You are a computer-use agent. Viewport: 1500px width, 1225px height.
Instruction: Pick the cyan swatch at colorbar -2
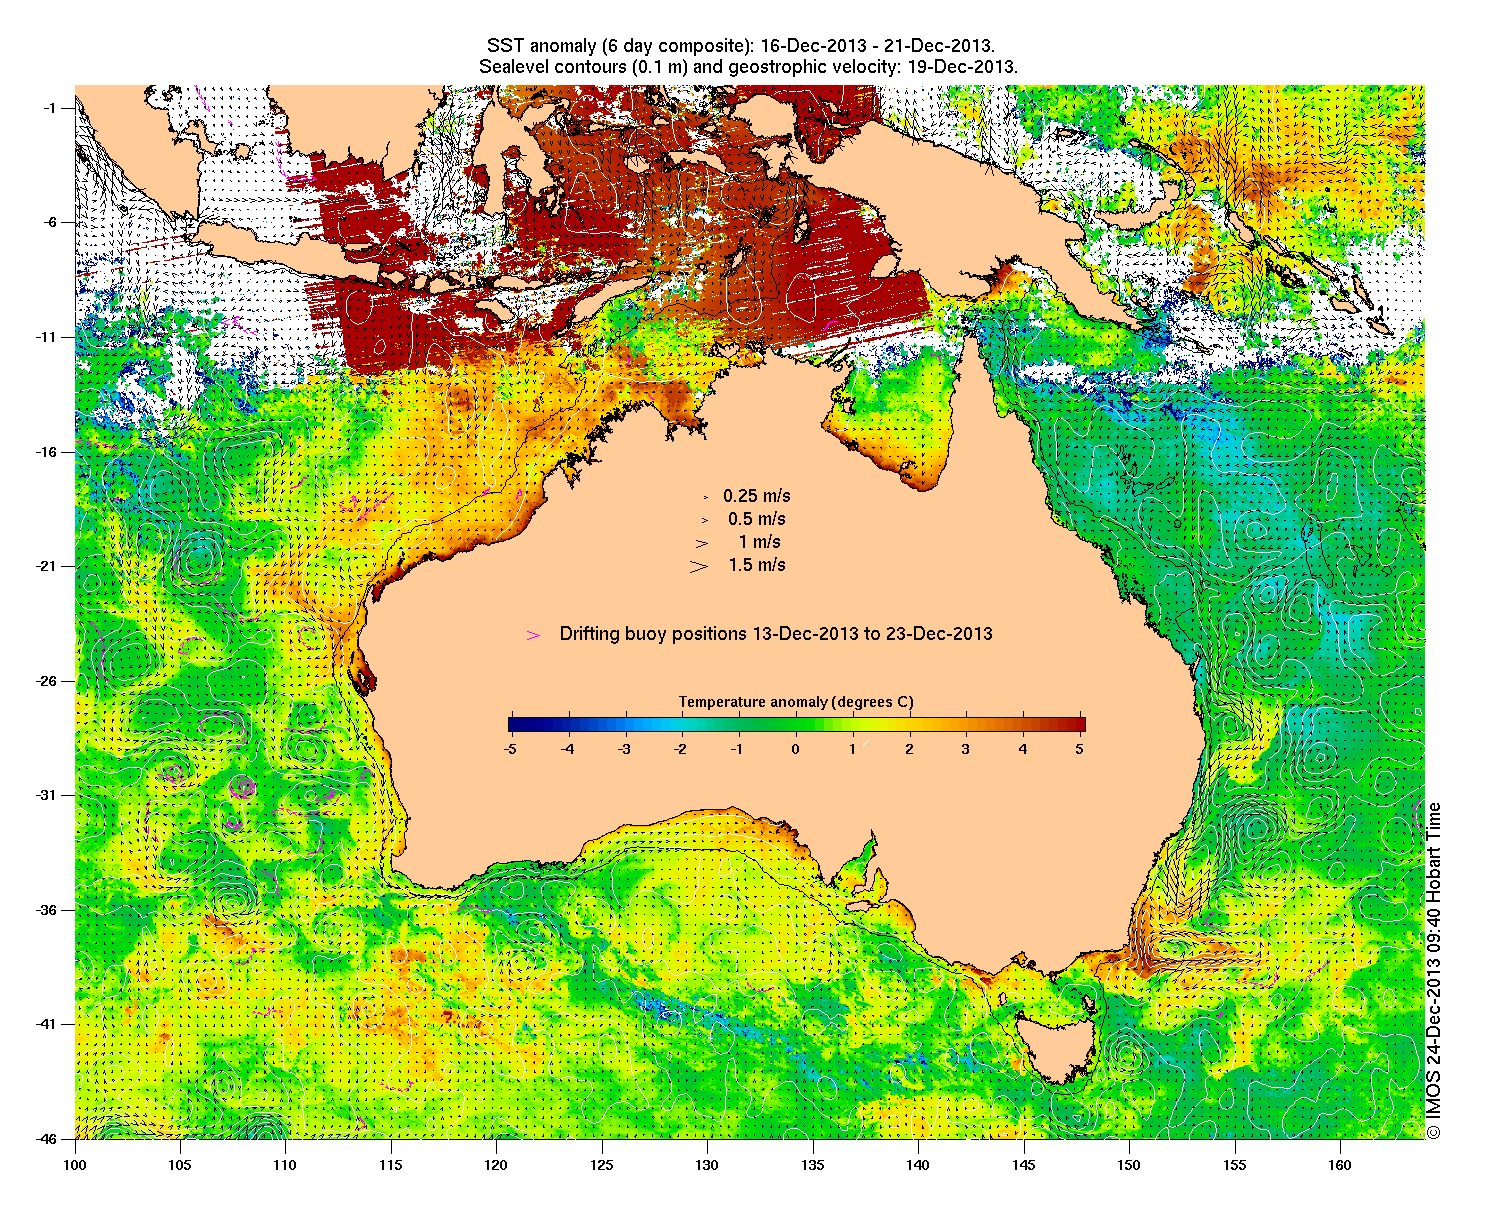(x=683, y=725)
